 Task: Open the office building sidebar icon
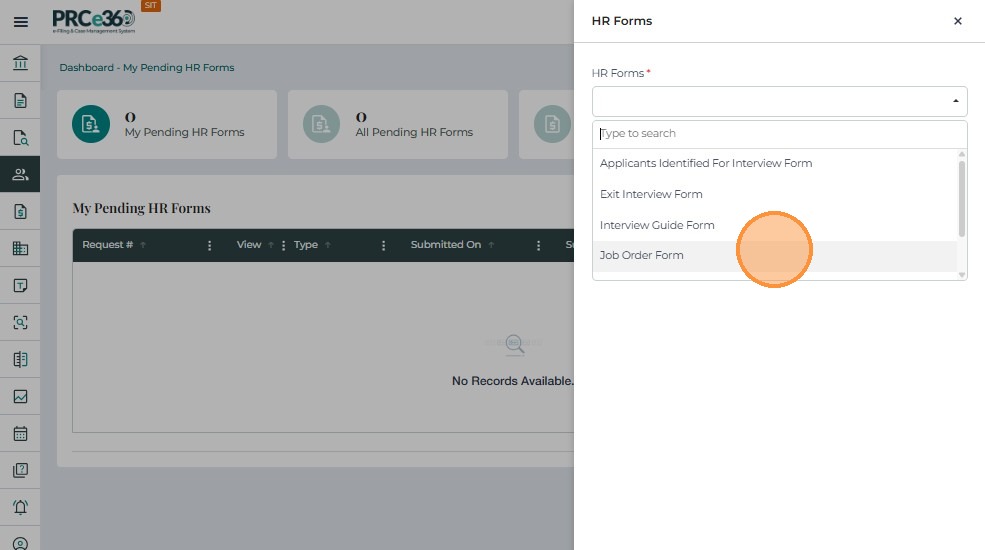click(x=20, y=249)
